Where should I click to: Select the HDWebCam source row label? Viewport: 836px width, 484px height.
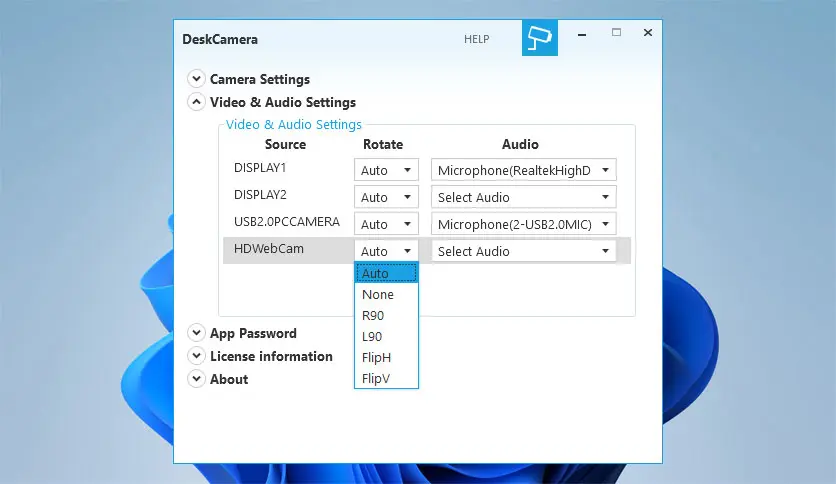[x=269, y=249]
